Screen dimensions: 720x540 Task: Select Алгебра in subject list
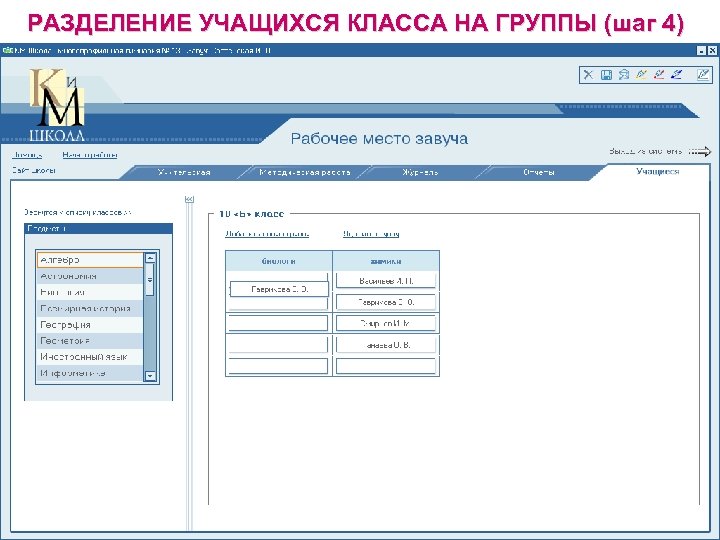[90, 260]
